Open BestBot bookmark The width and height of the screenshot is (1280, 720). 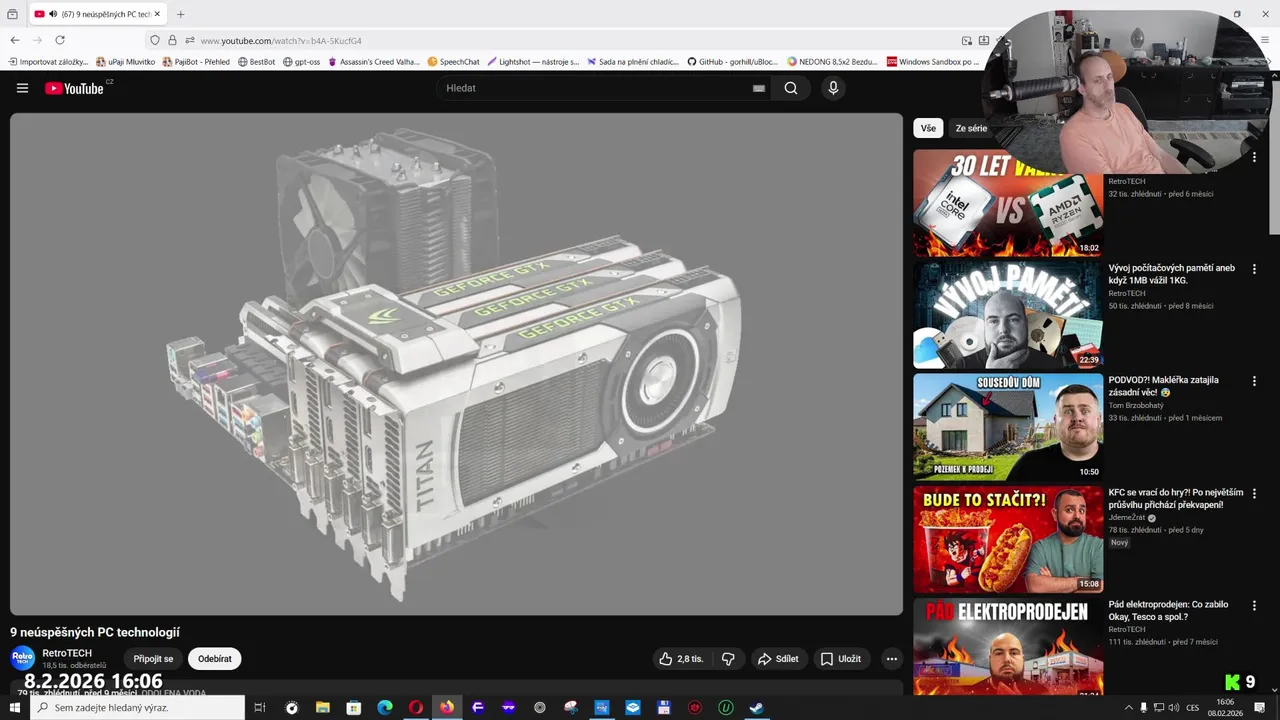click(256, 62)
